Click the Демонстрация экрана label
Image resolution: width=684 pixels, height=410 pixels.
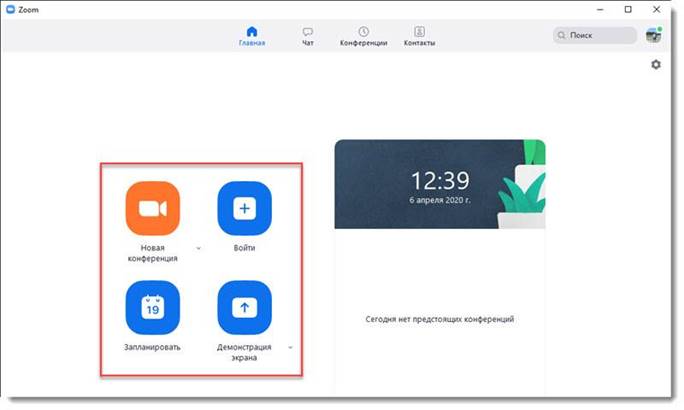(x=244, y=352)
